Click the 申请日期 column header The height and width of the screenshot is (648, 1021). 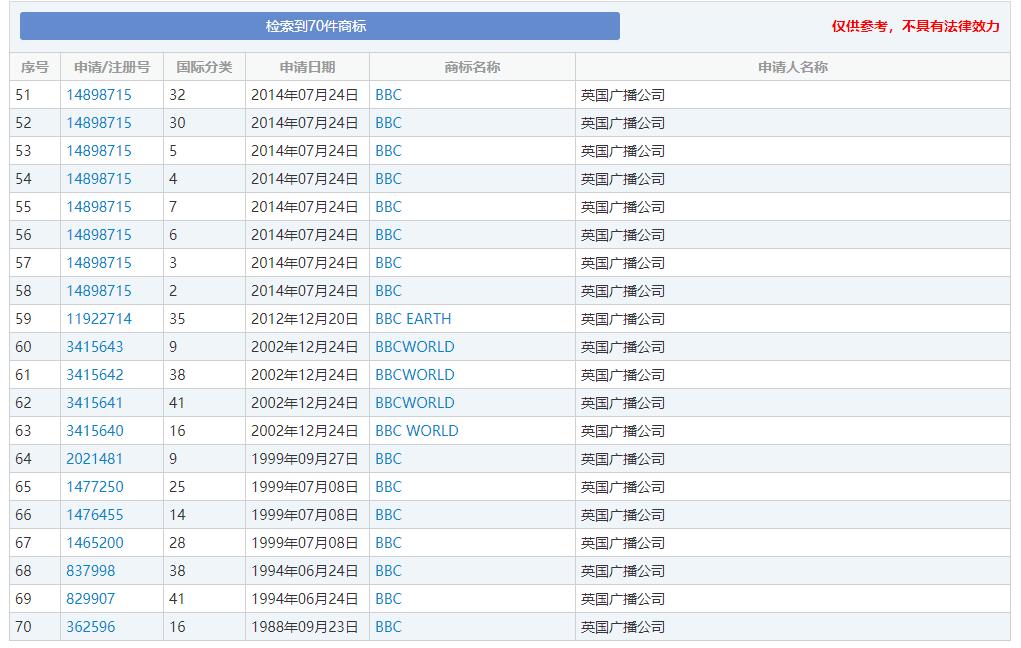tap(307, 67)
